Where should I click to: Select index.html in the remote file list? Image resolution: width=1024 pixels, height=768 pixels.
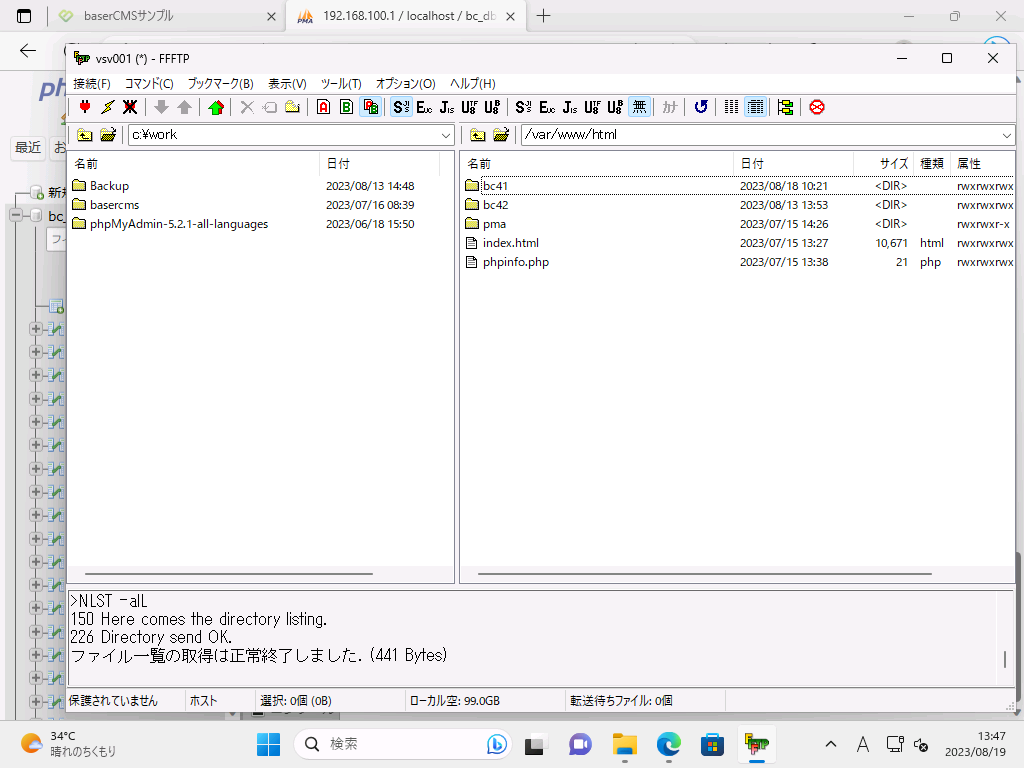point(510,243)
